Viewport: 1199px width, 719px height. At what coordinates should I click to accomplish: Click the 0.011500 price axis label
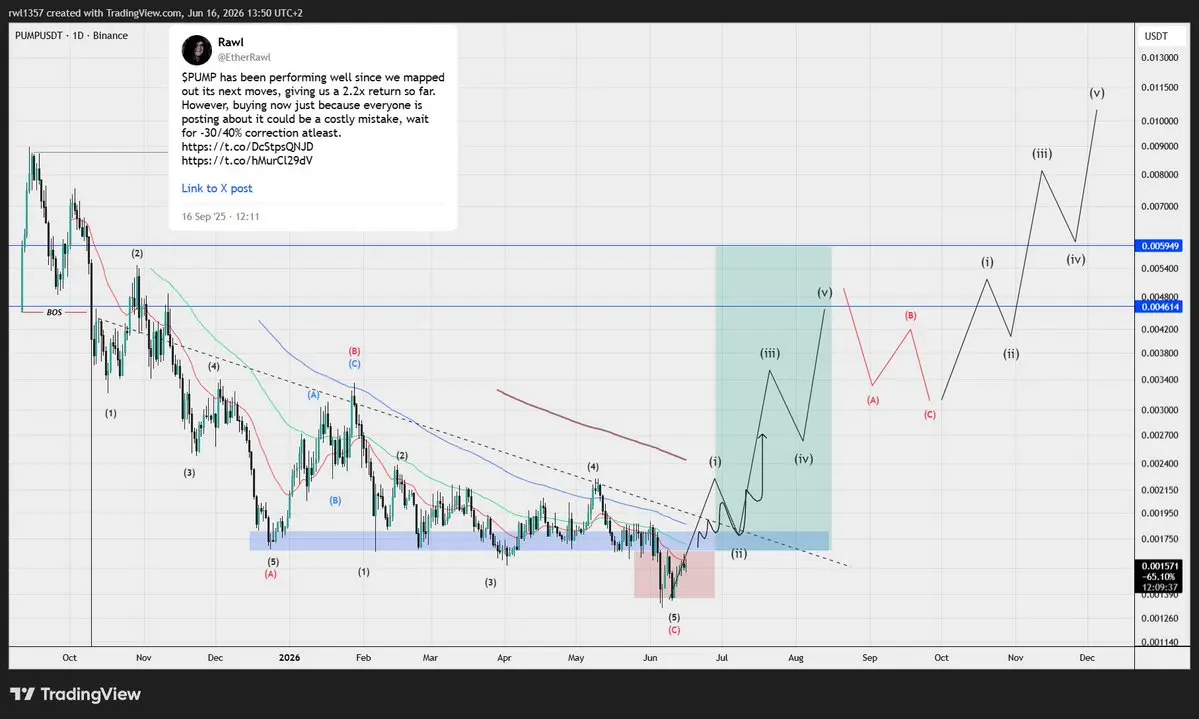click(1159, 88)
